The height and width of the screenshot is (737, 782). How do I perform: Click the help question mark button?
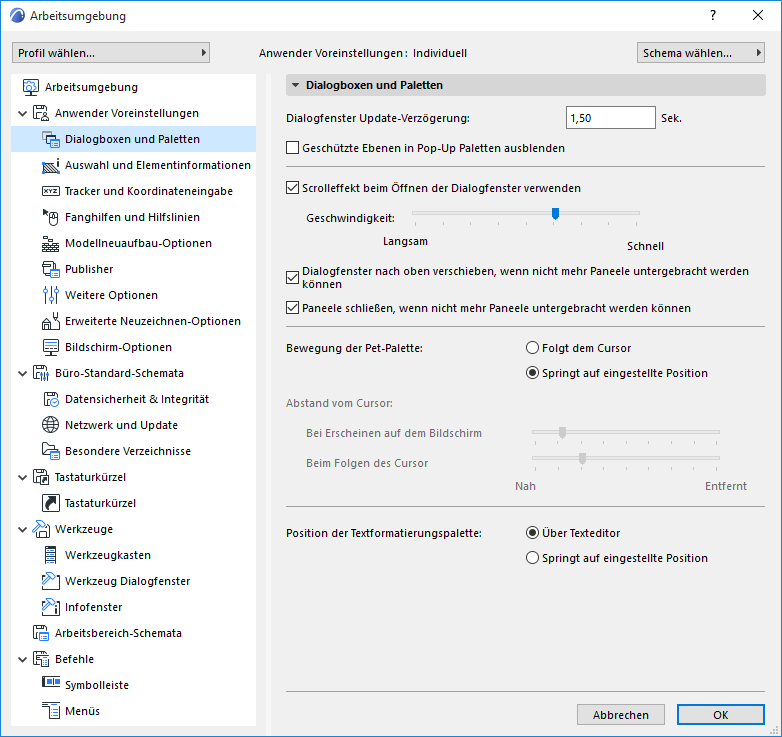[713, 15]
